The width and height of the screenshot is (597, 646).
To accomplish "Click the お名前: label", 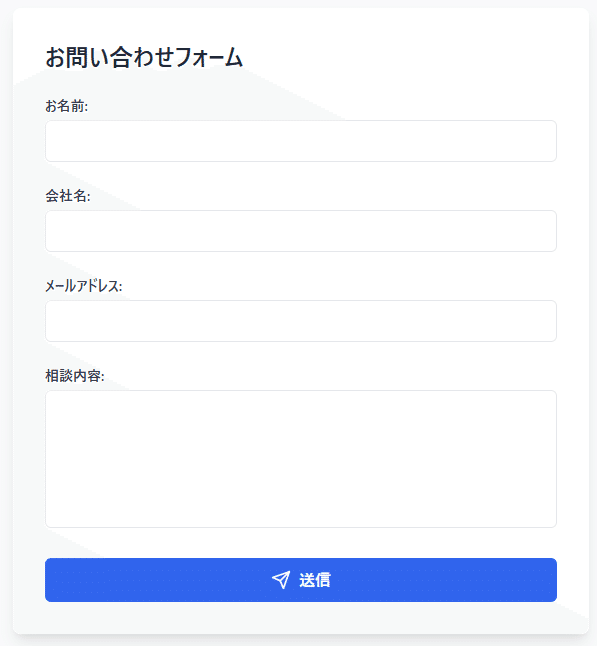I will pyautogui.click(x=66, y=106).
